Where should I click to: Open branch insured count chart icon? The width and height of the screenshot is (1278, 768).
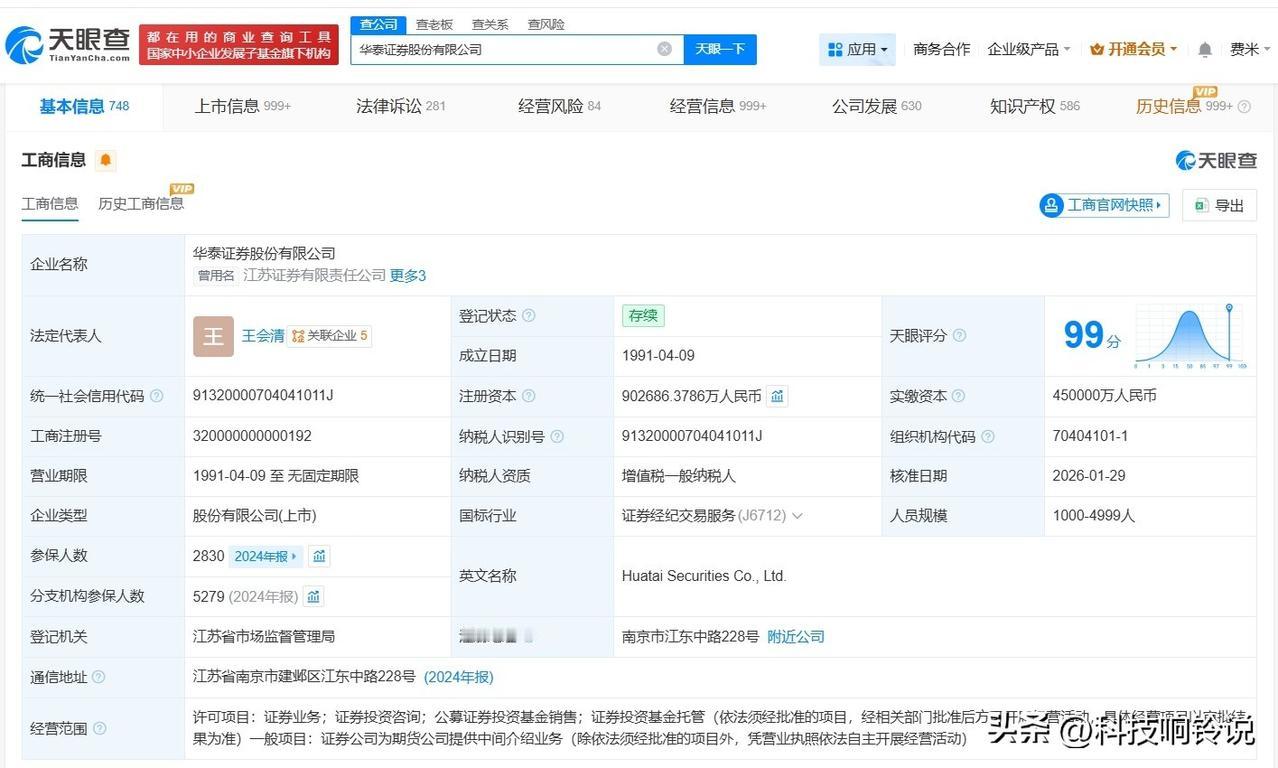313,597
